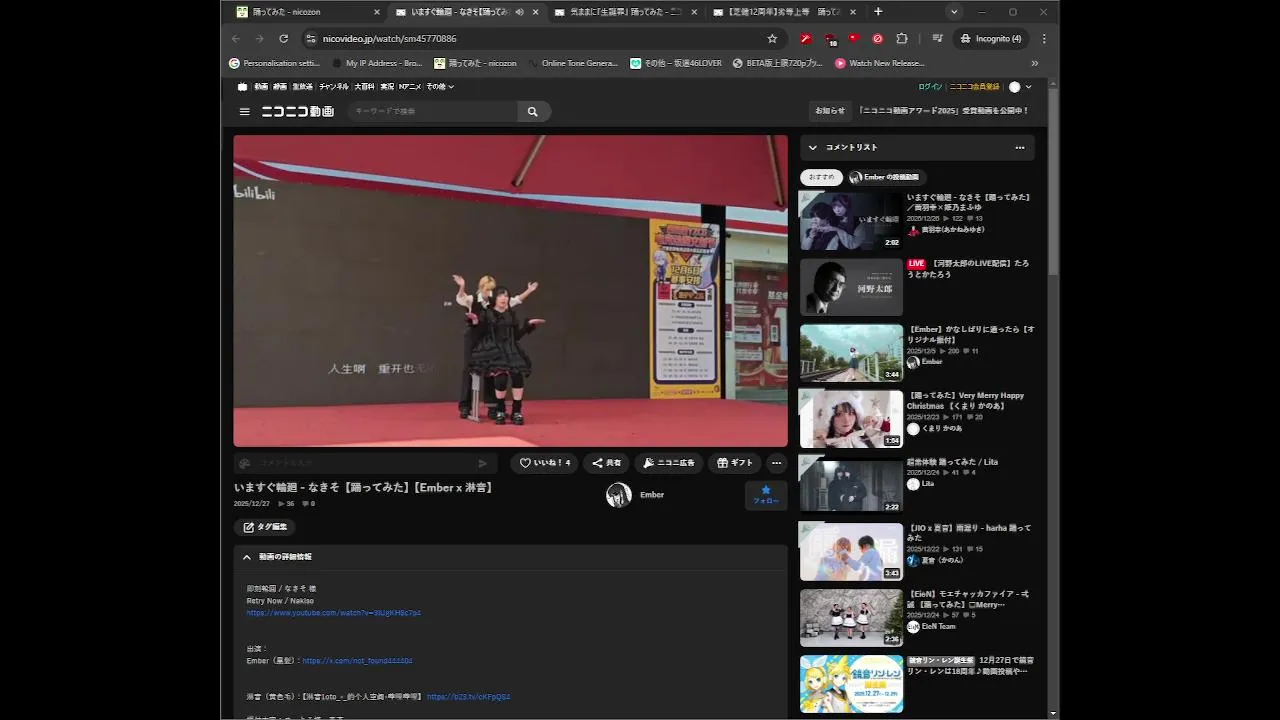Follow Ember with the star button

pyautogui.click(x=766, y=495)
